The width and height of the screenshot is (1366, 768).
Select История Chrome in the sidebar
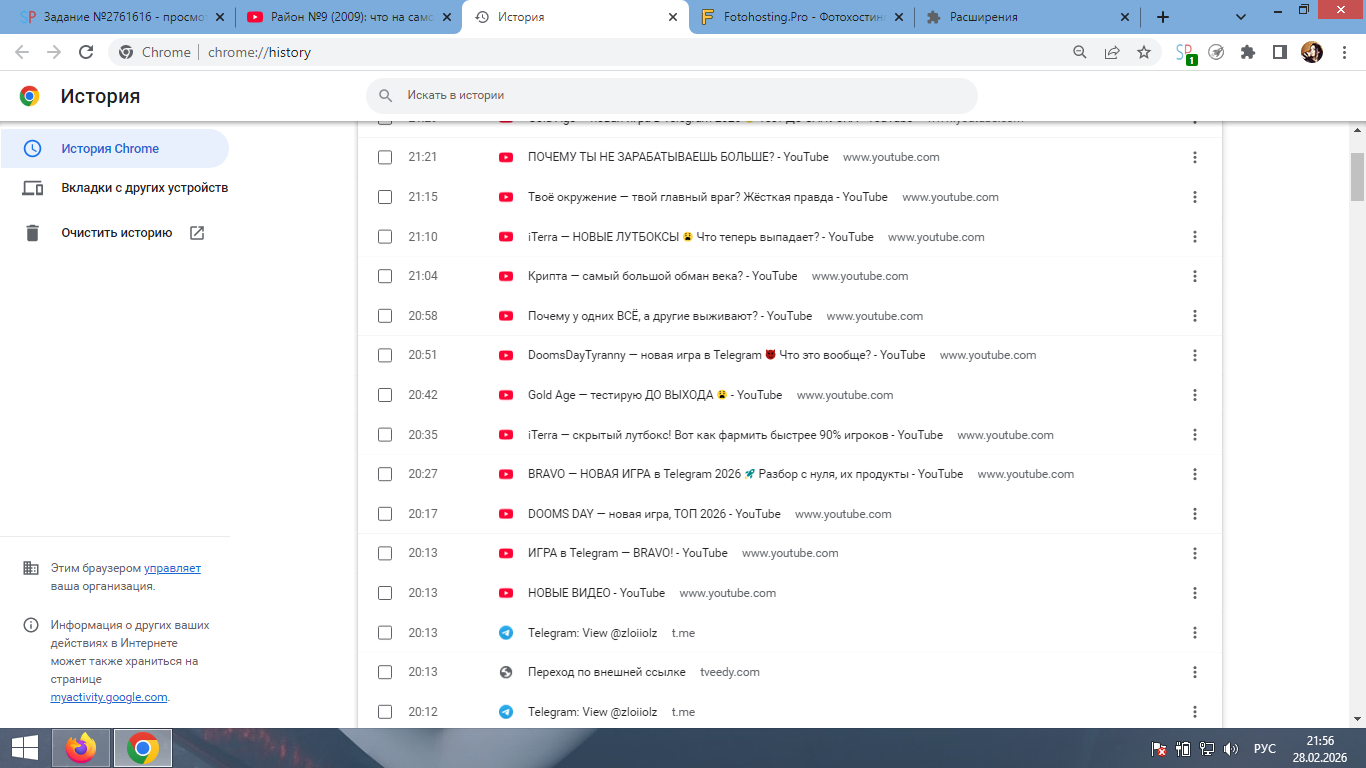[x=114, y=149]
